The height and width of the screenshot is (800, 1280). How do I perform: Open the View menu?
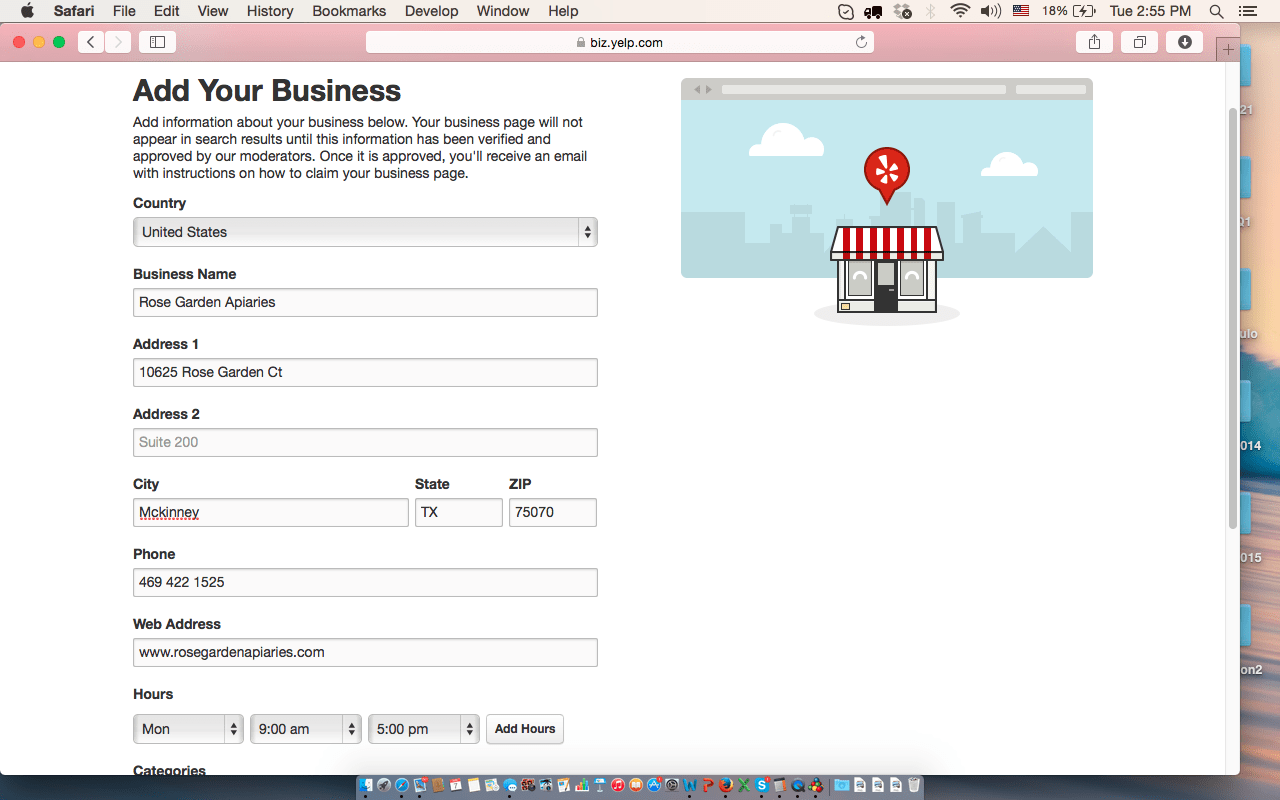tap(213, 11)
